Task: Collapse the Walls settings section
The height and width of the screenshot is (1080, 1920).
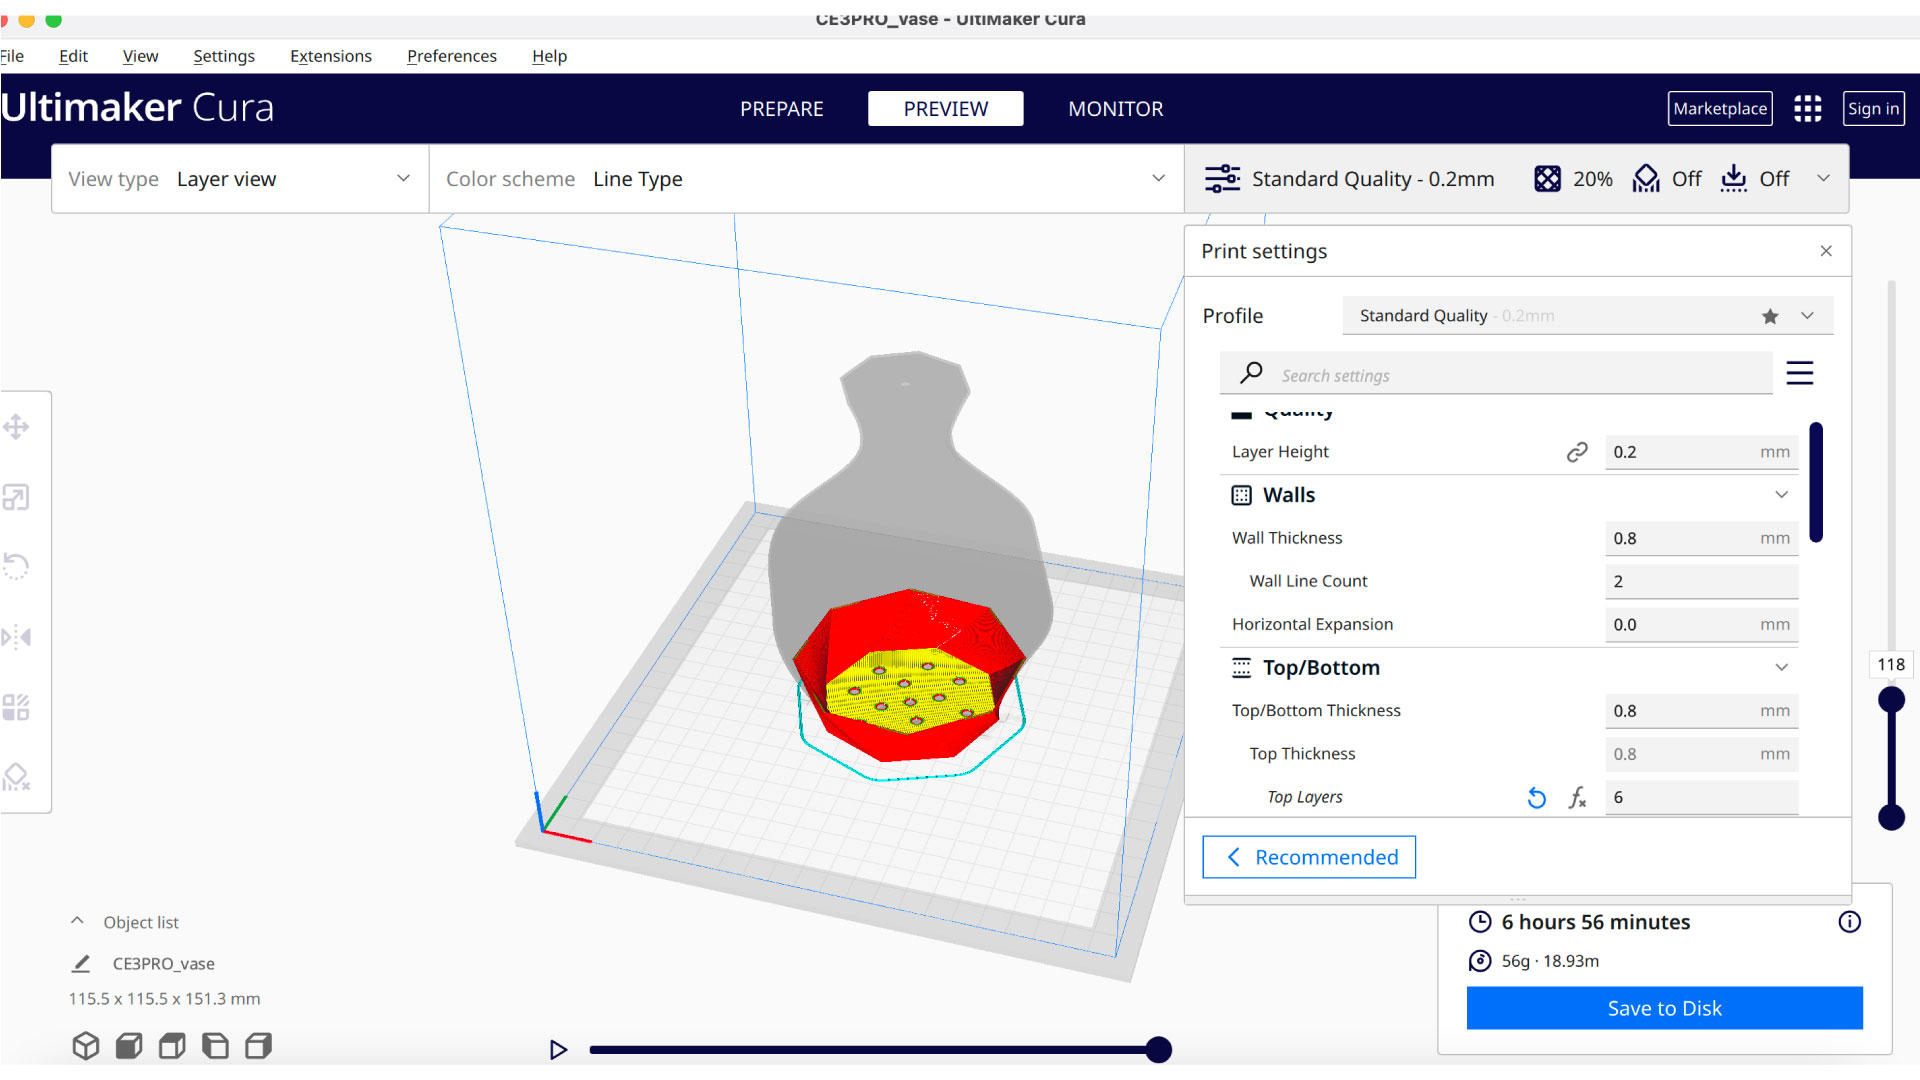Action: tap(1782, 495)
